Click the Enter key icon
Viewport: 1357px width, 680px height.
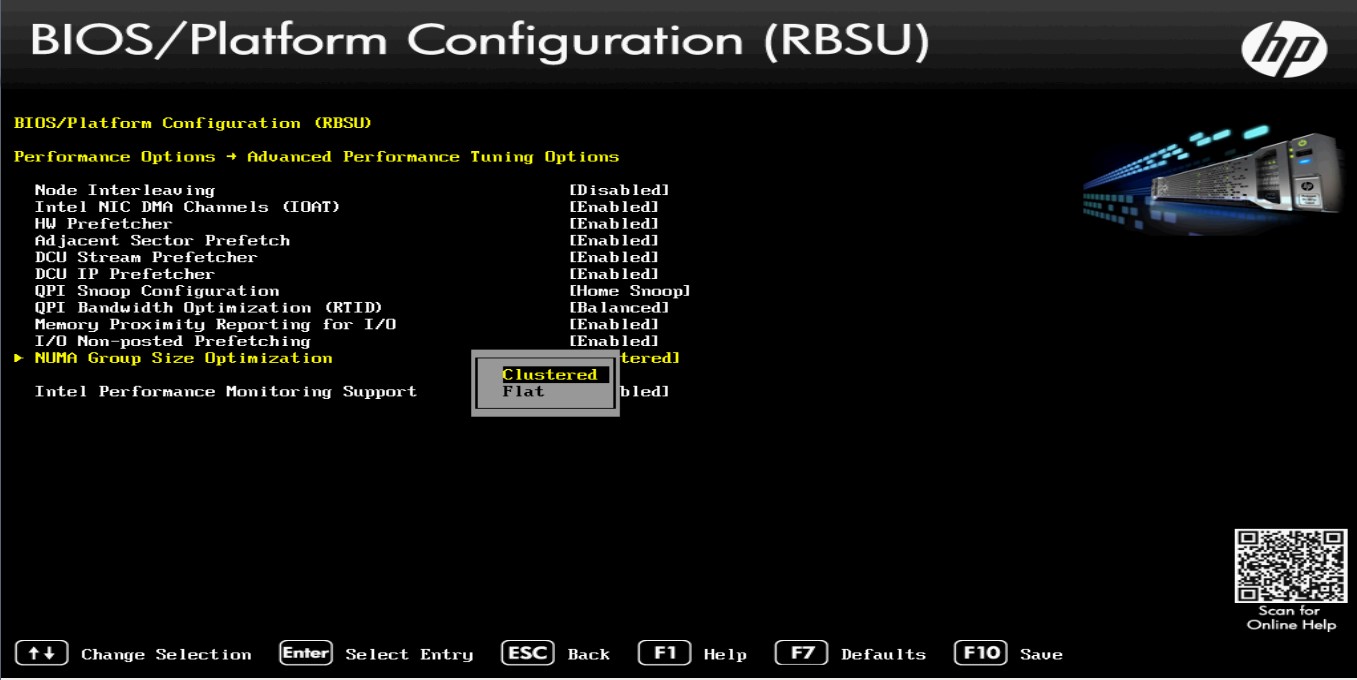306,653
